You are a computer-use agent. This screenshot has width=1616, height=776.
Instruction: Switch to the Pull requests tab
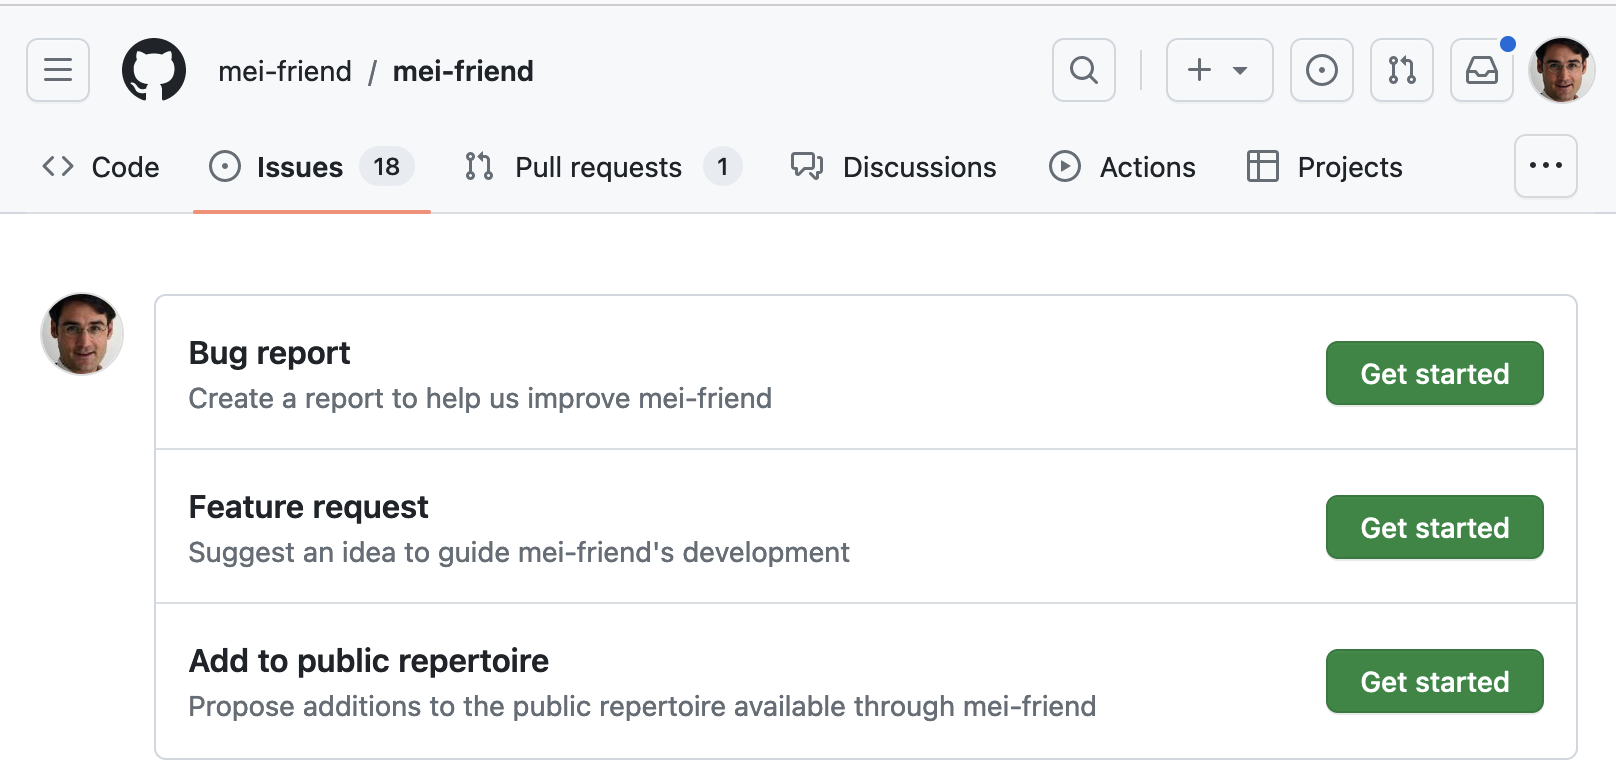604,167
